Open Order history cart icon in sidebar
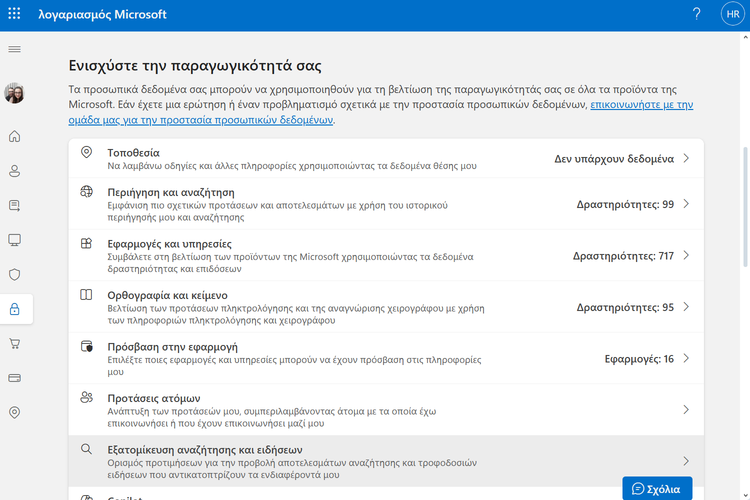This screenshot has width=750, height=500. [x=14, y=344]
